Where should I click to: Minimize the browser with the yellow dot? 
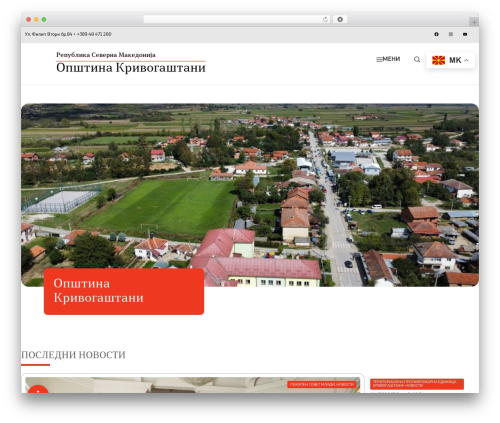pyautogui.click(x=36, y=20)
